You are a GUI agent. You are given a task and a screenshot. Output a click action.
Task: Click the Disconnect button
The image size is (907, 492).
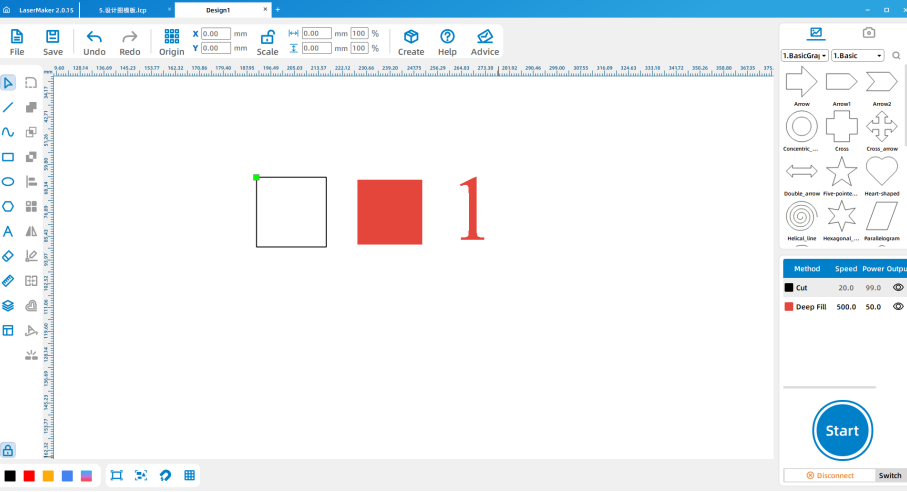tap(828, 476)
